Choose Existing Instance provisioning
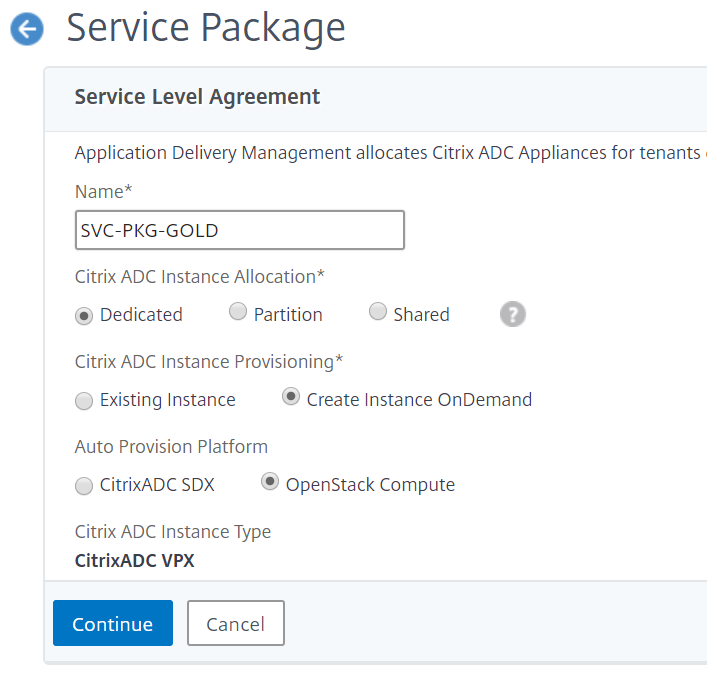707x674 pixels. point(84,401)
